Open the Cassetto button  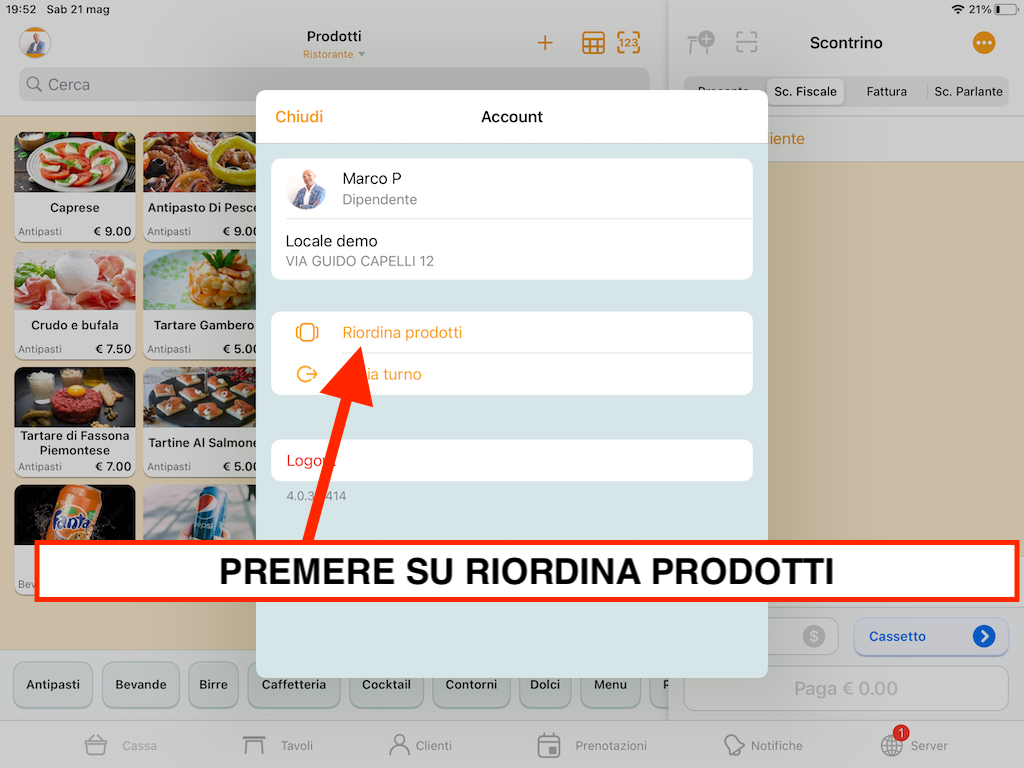coord(931,636)
